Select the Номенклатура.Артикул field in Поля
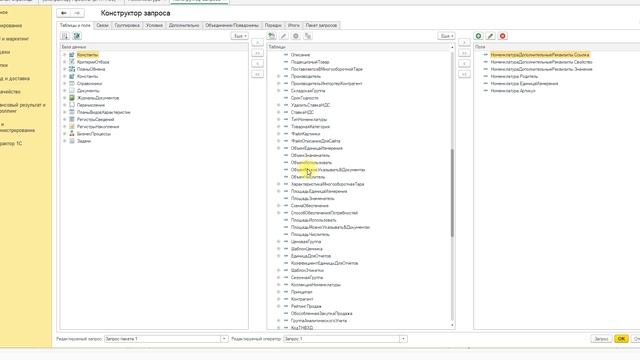This screenshot has height=360, width=640. (x=513, y=91)
